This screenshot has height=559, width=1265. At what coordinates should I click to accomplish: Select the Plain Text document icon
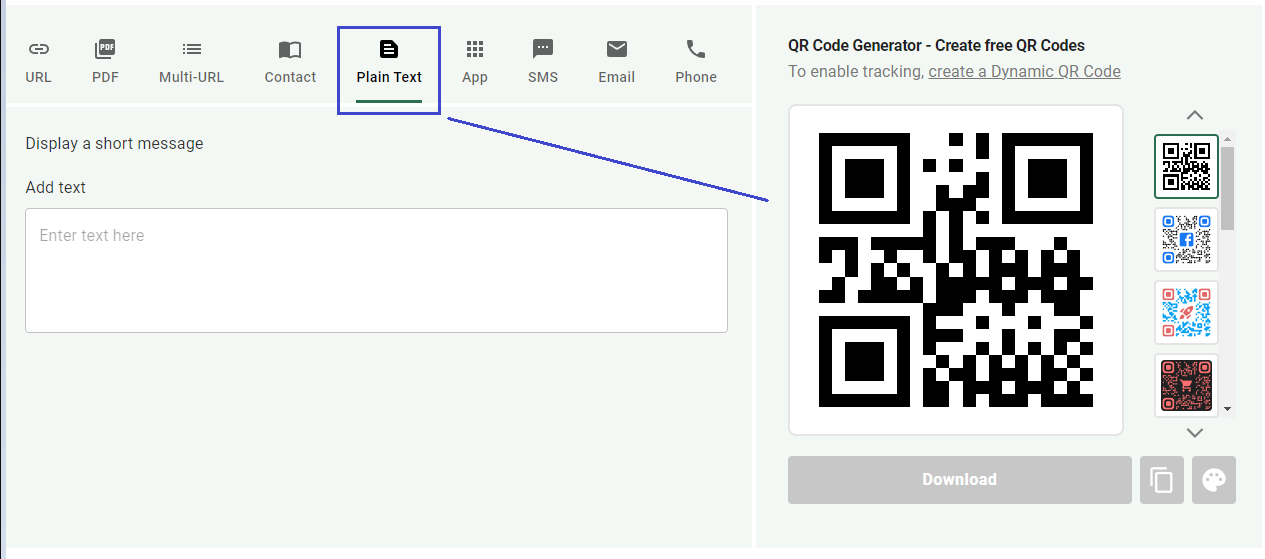coord(389,49)
